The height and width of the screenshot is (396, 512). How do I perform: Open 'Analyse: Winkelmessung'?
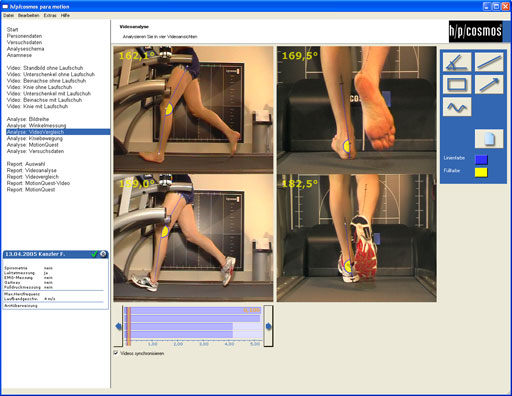tap(36, 125)
